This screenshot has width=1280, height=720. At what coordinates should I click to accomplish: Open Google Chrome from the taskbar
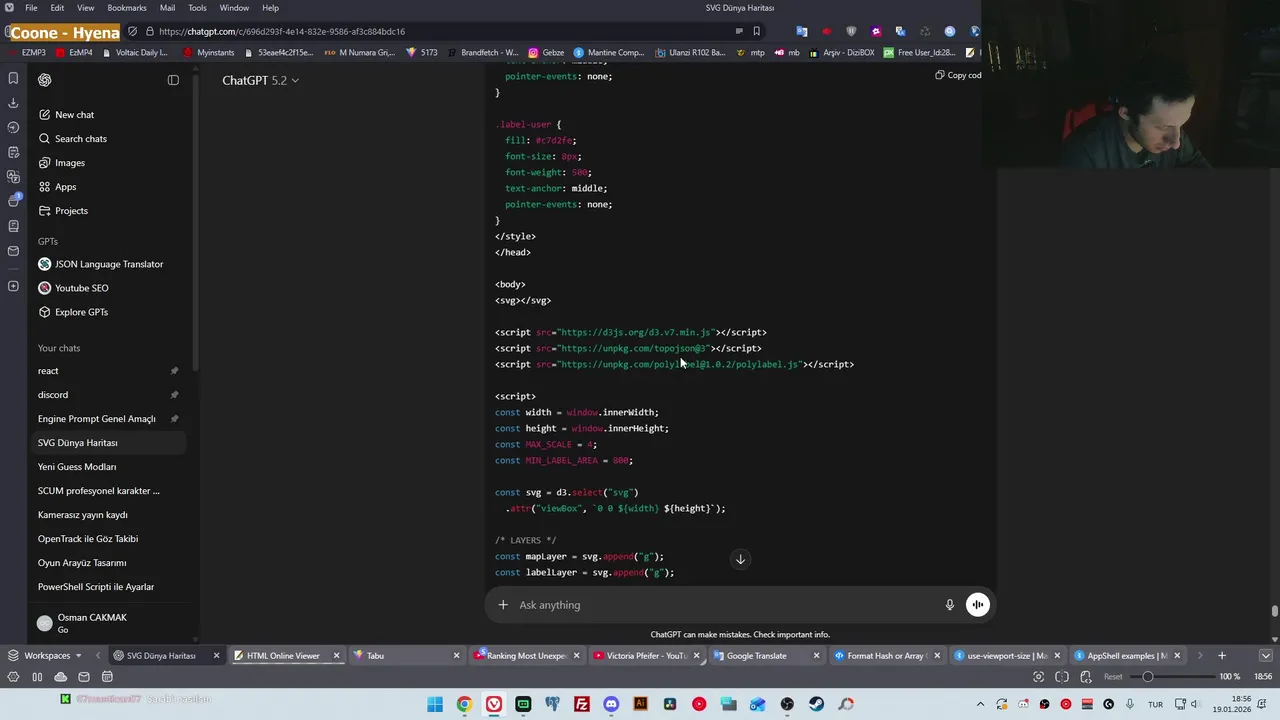click(x=464, y=704)
